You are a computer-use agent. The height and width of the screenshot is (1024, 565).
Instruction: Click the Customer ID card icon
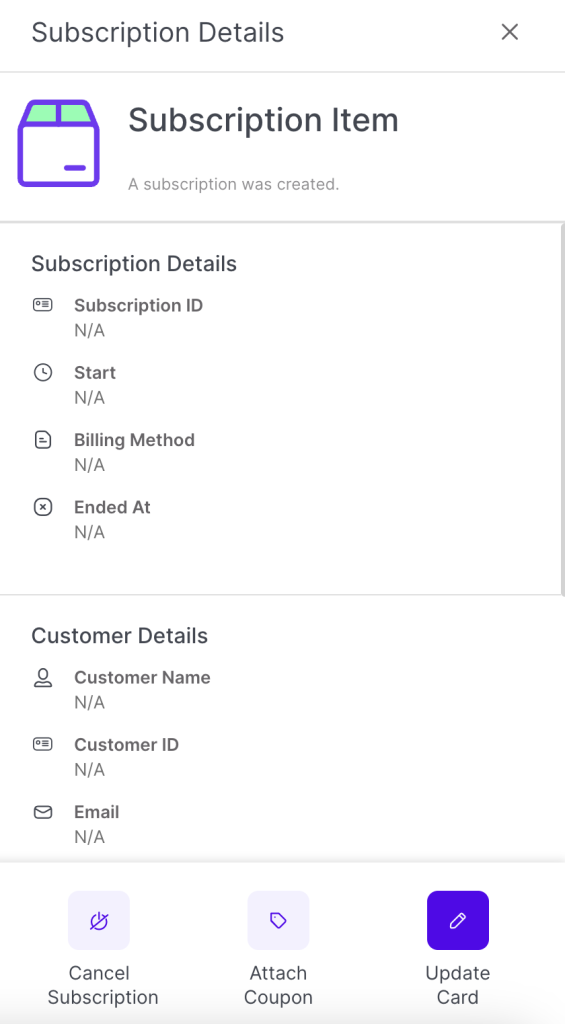(x=43, y=744)
